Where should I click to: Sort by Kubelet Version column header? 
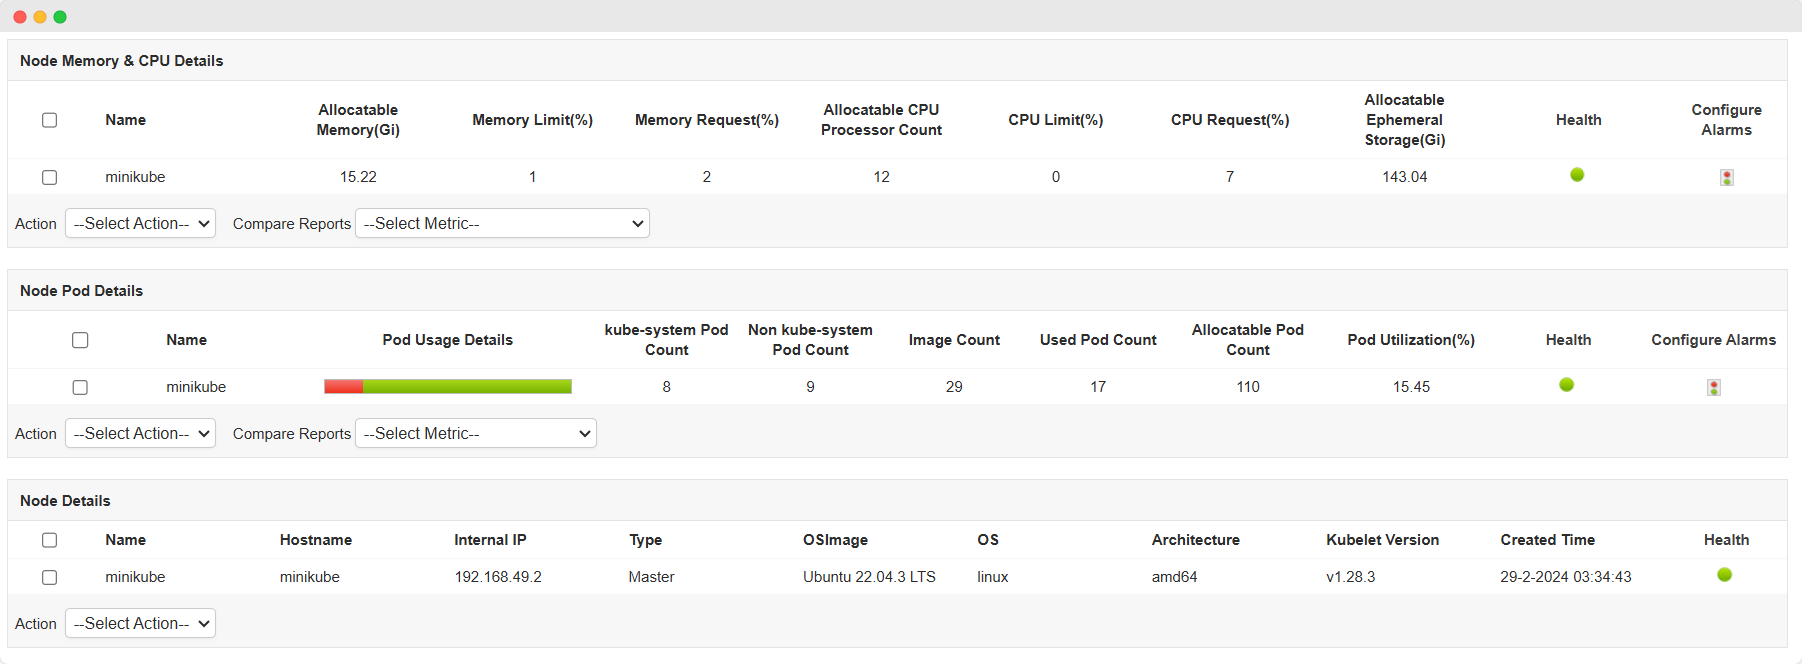point(1382,540)
